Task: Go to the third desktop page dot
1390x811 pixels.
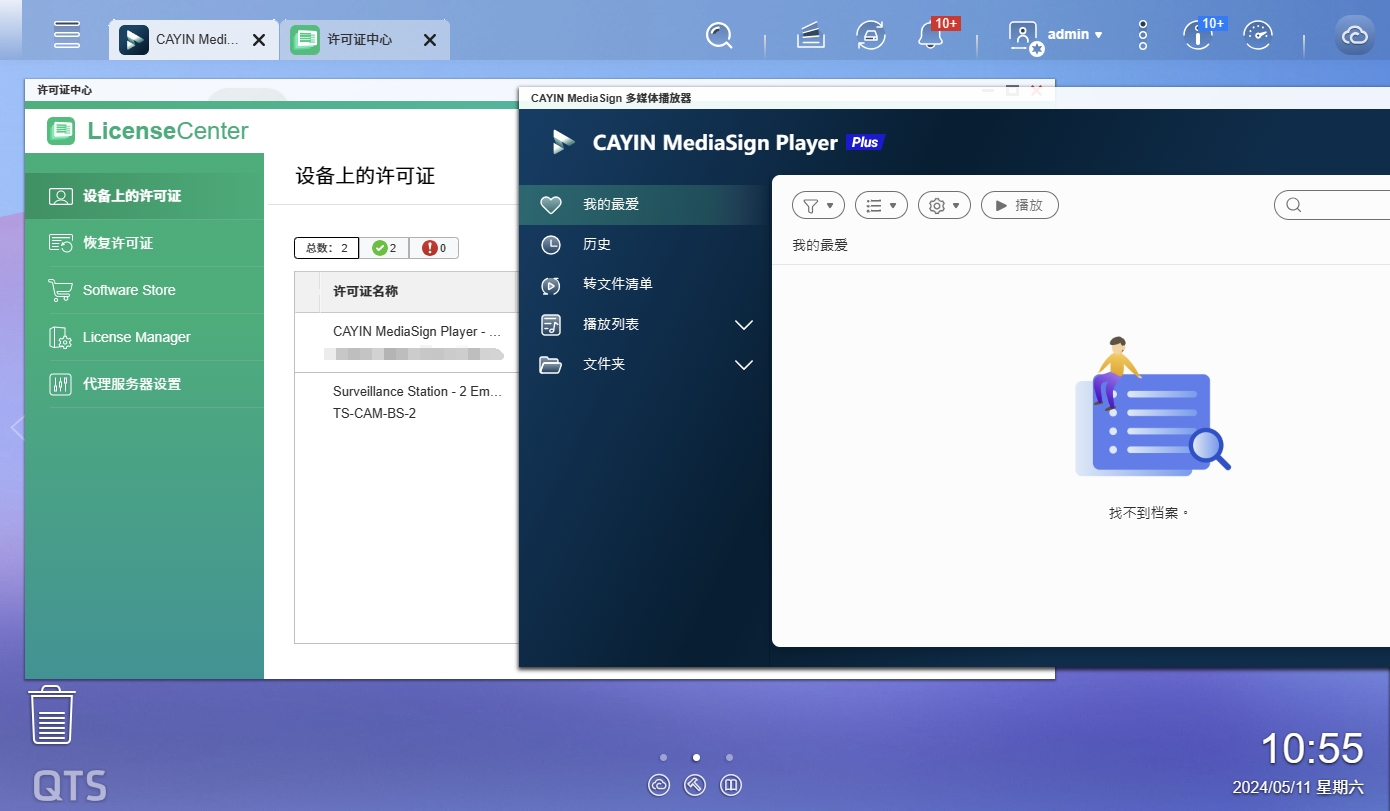Action: click(729, 758)
